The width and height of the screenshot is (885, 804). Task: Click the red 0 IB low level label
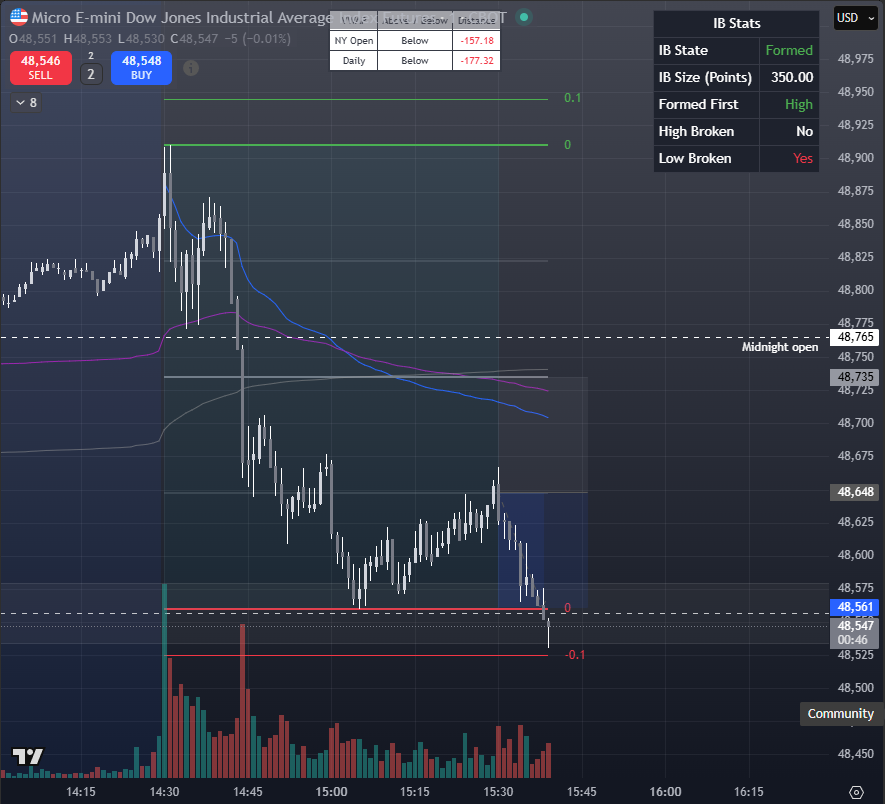click(x=567, y=608)
